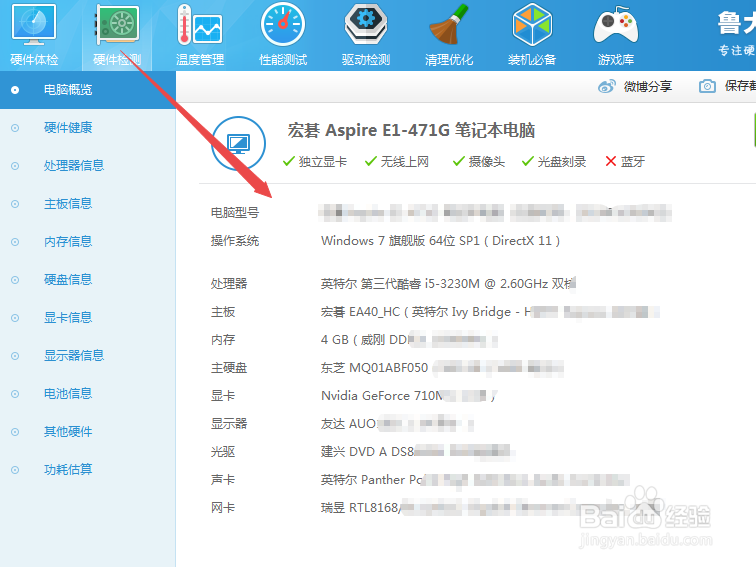The height and width of the screenshot is (567, 756).
Task: Click the 主硬盘 row label
Action: [229, 368]
